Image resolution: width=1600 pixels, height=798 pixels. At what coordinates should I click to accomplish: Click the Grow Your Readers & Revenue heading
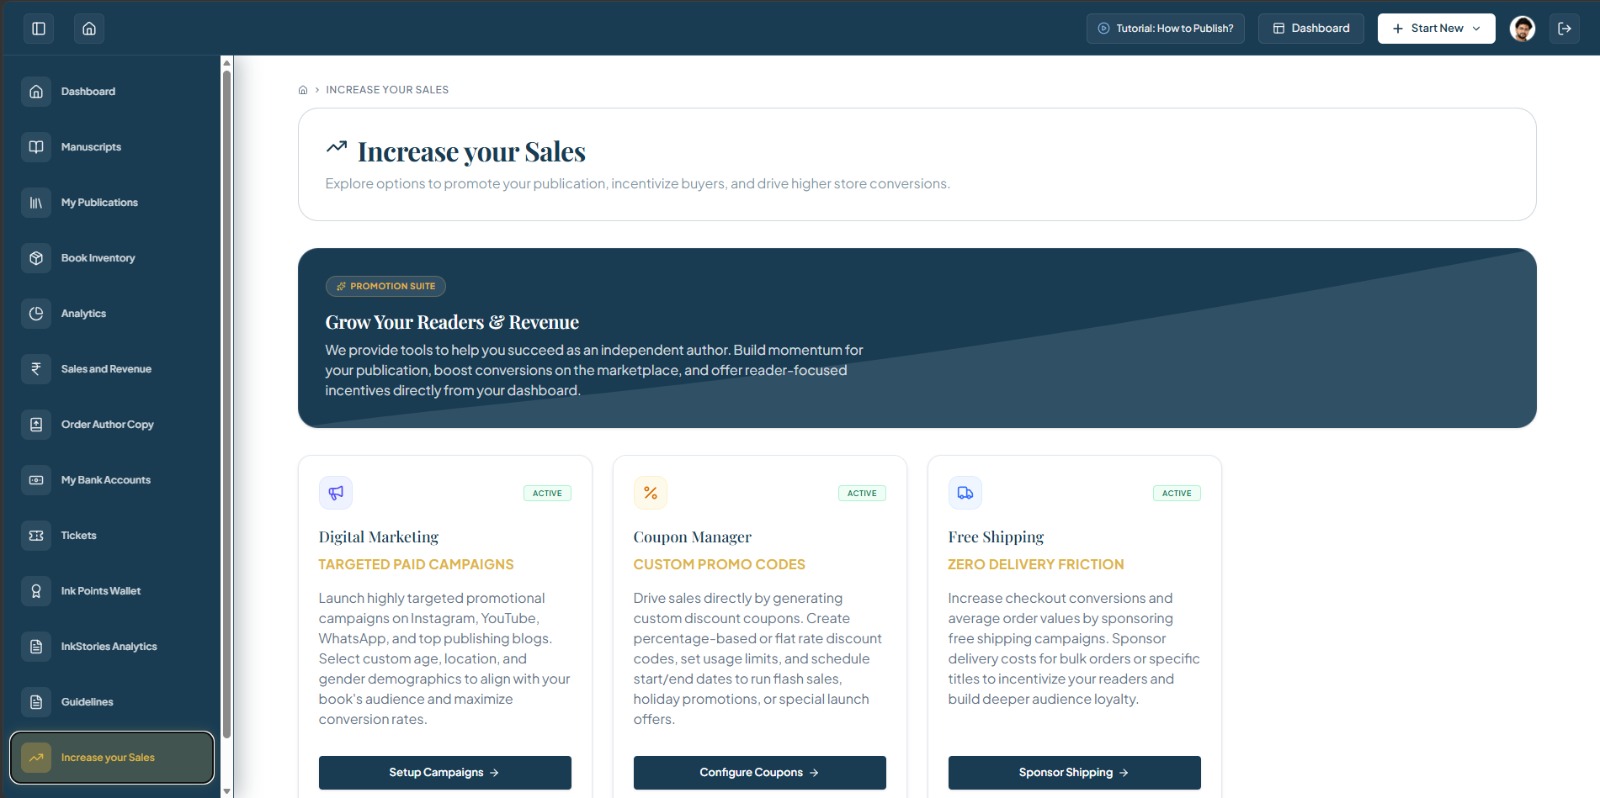452,322
